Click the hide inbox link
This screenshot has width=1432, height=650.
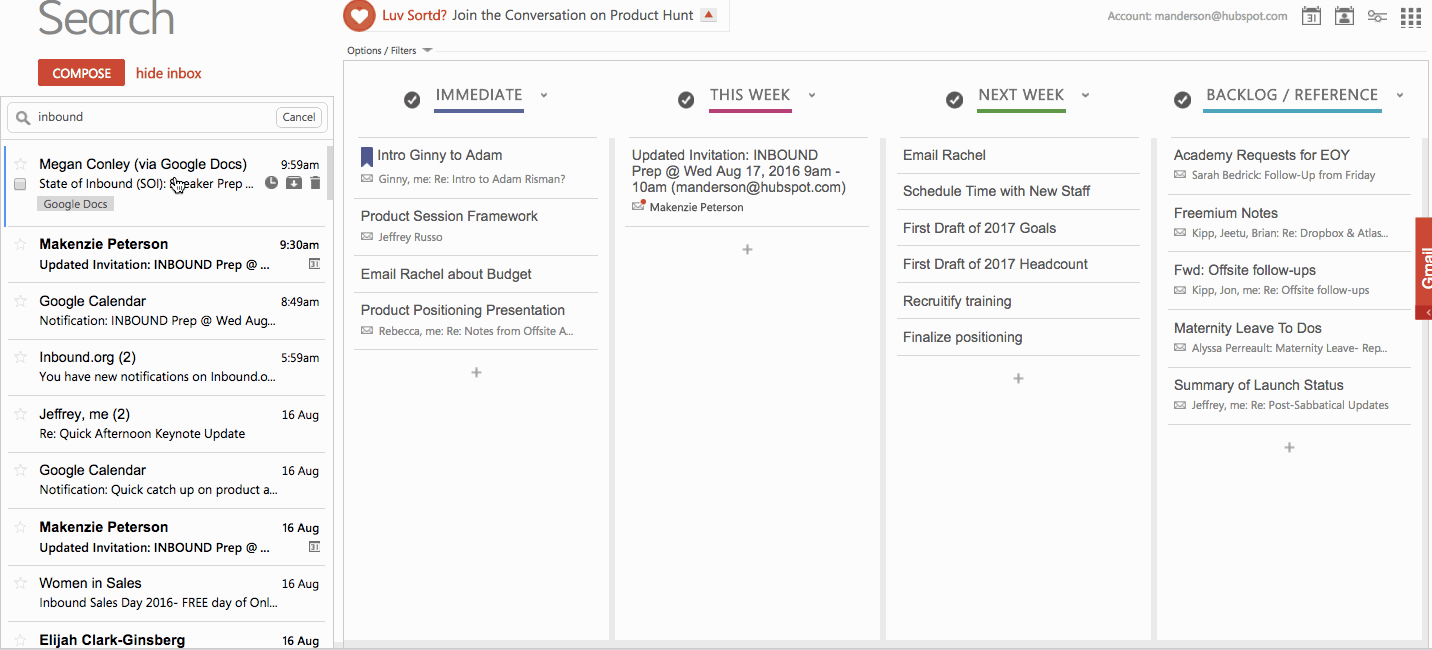168,72
